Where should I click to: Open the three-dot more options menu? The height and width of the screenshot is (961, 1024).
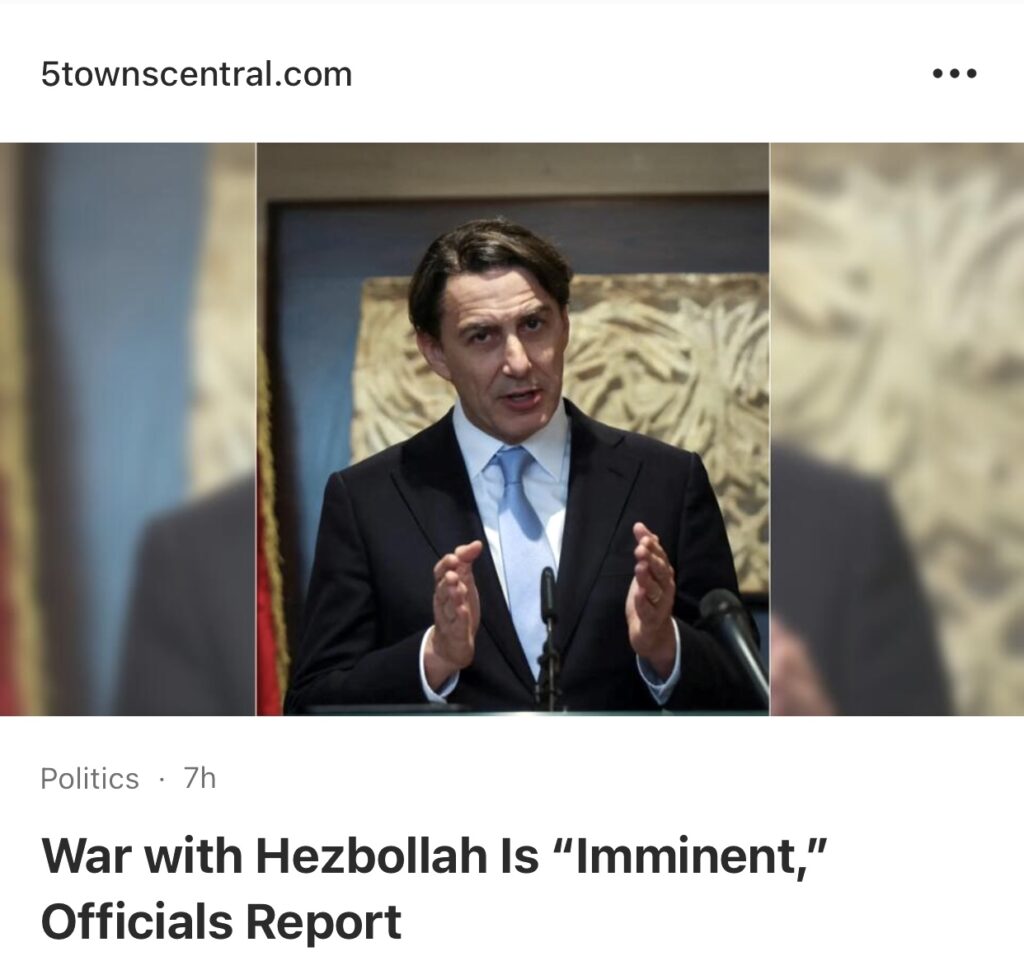[x=954, y=73]
